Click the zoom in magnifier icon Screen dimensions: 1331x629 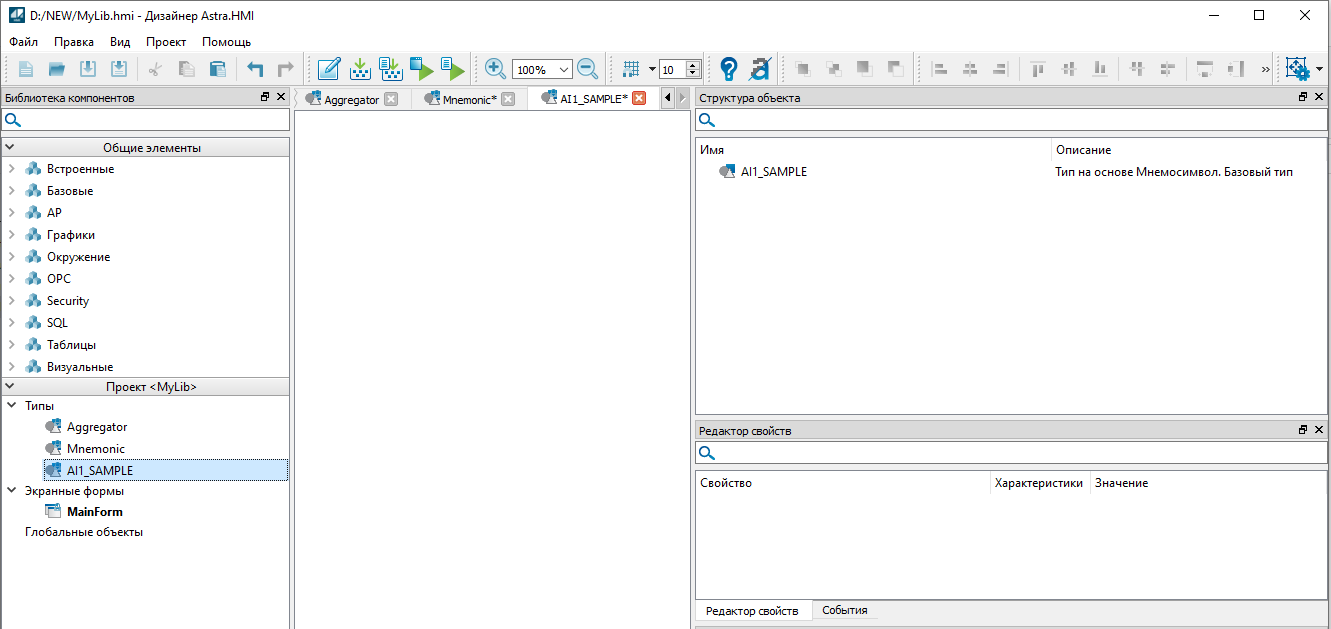495,69
